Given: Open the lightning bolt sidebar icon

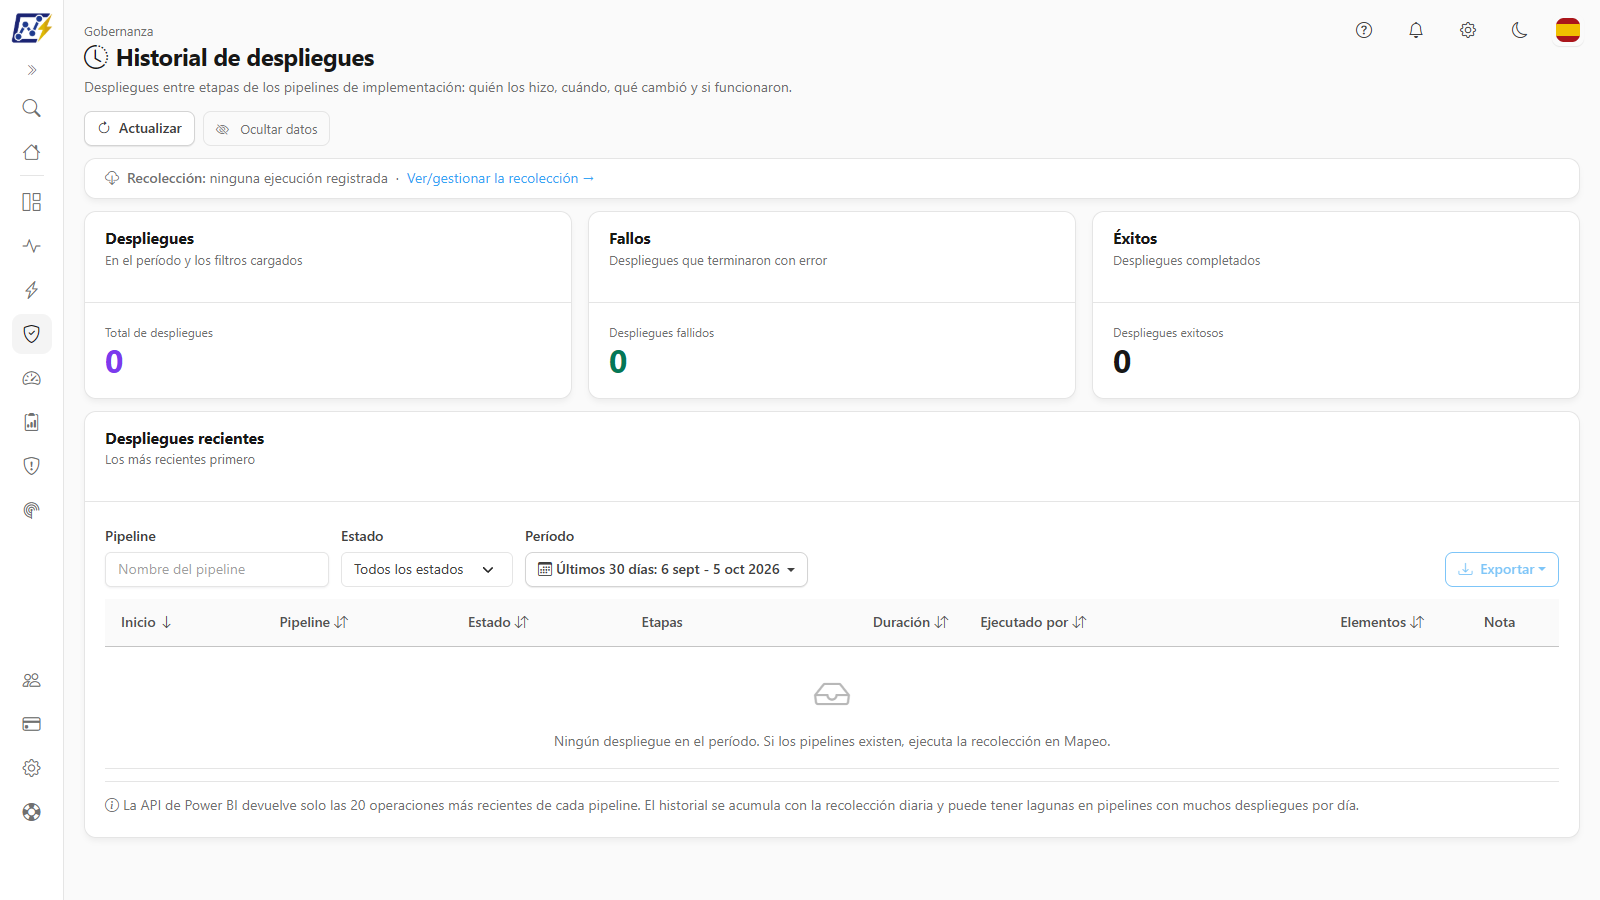Looking at the screenshot, I should click(32, 290).
